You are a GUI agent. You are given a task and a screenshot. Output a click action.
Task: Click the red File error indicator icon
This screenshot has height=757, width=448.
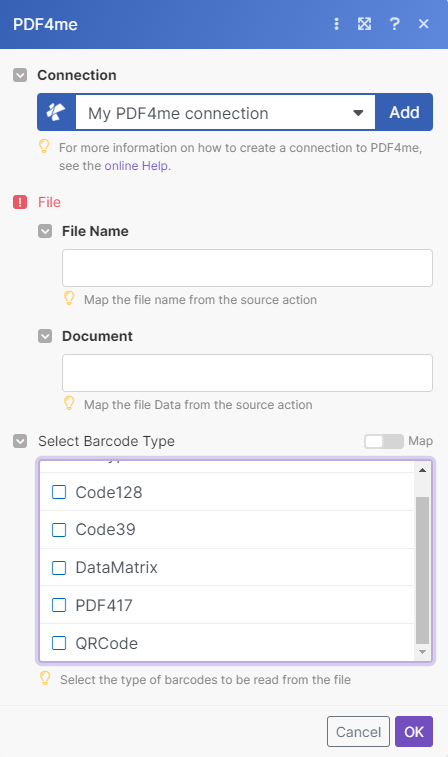pos(20,202)
